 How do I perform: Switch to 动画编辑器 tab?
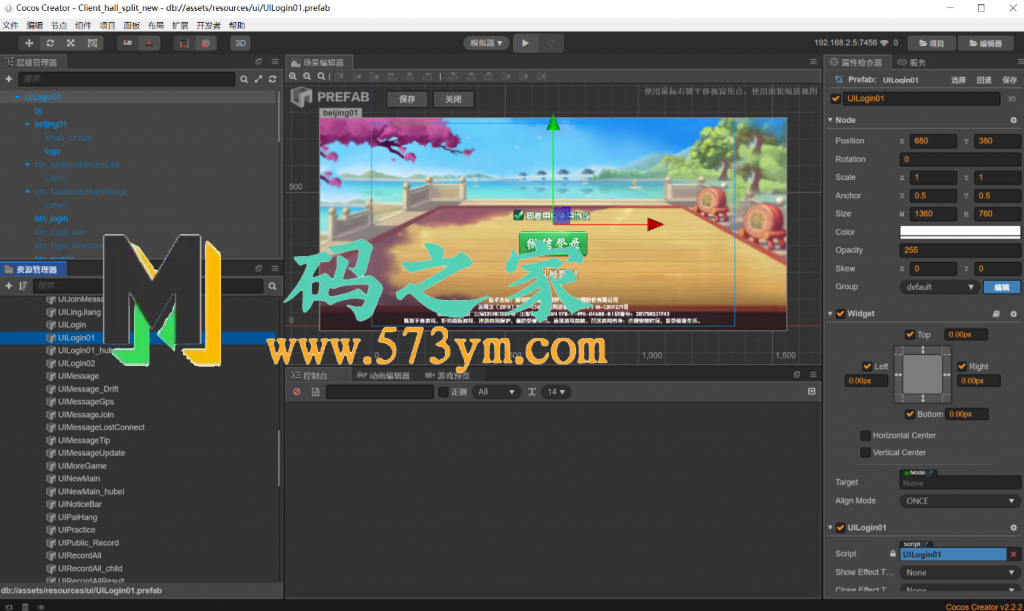(383, 375)
